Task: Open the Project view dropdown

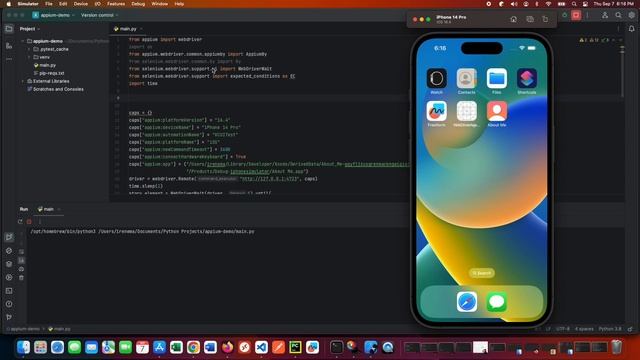Action: 30,29
